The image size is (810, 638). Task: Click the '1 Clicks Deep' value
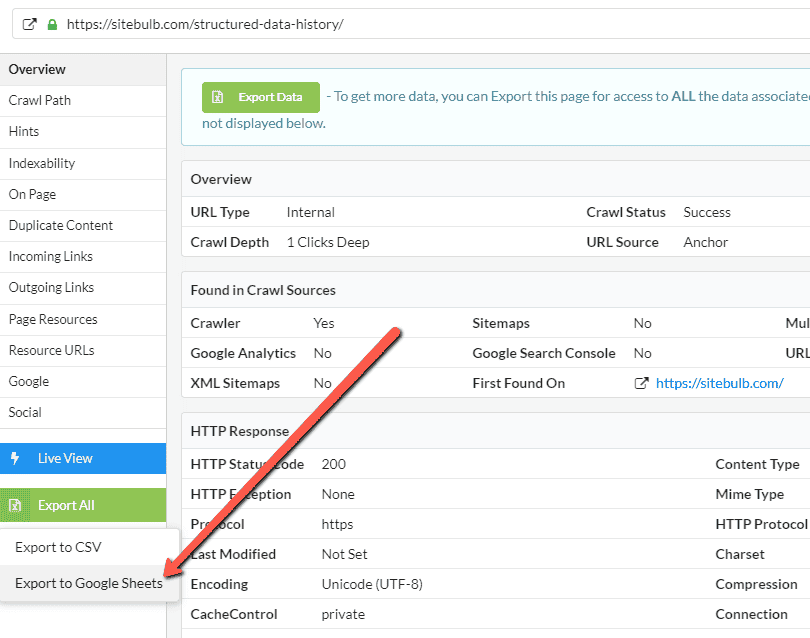pyautogui.click(x=328, y=242)
